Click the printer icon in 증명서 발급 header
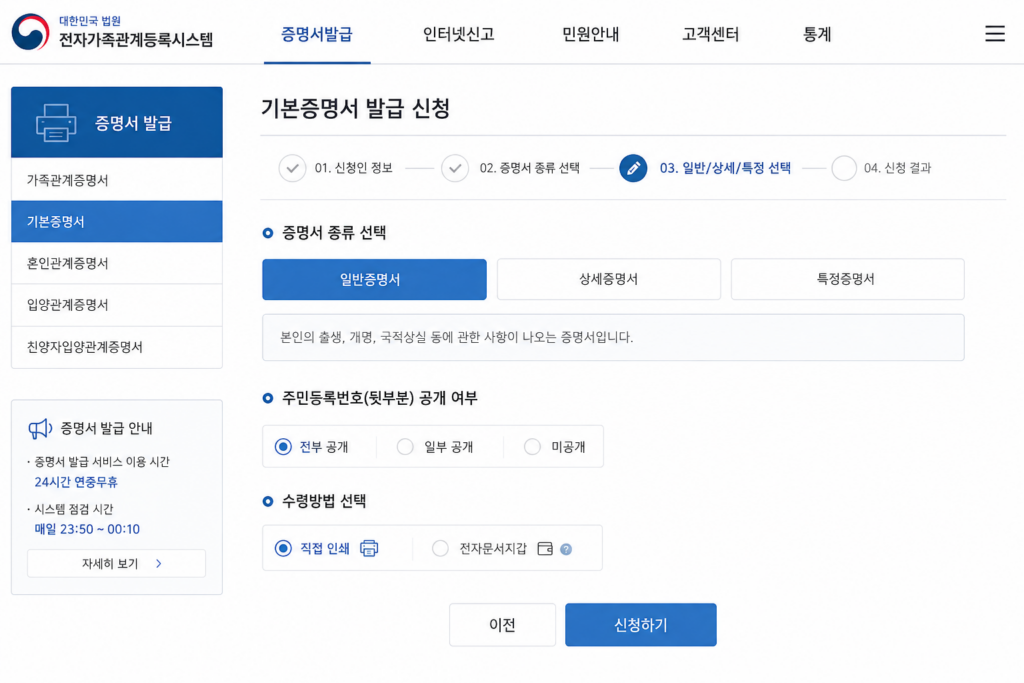The height and width of the screenshot is (683, 1024). tap(56, 123)
